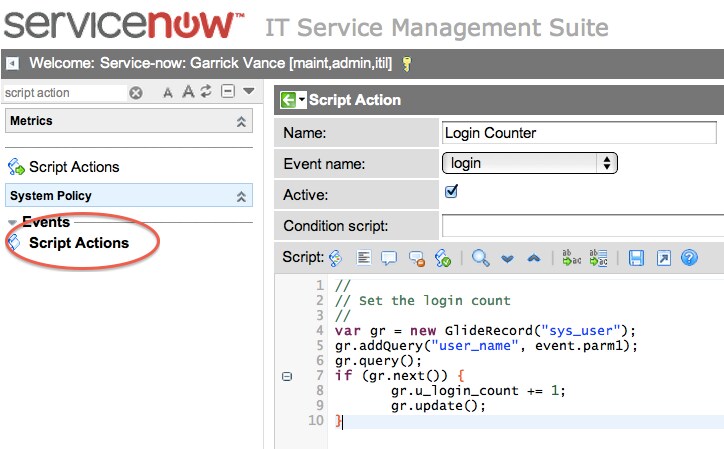Collapse the System Policy section

pyautogui.click(x=241, y=196)
